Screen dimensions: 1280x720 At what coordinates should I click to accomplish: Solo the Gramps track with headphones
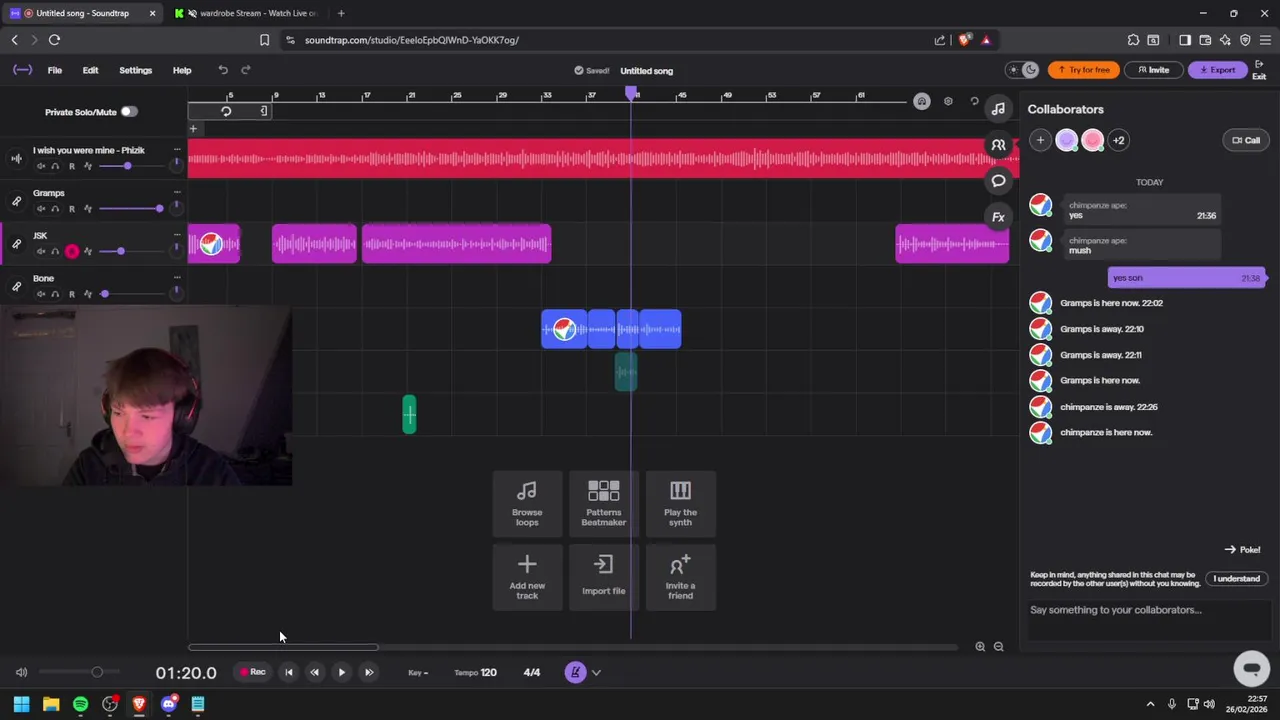tap(55, 208)
